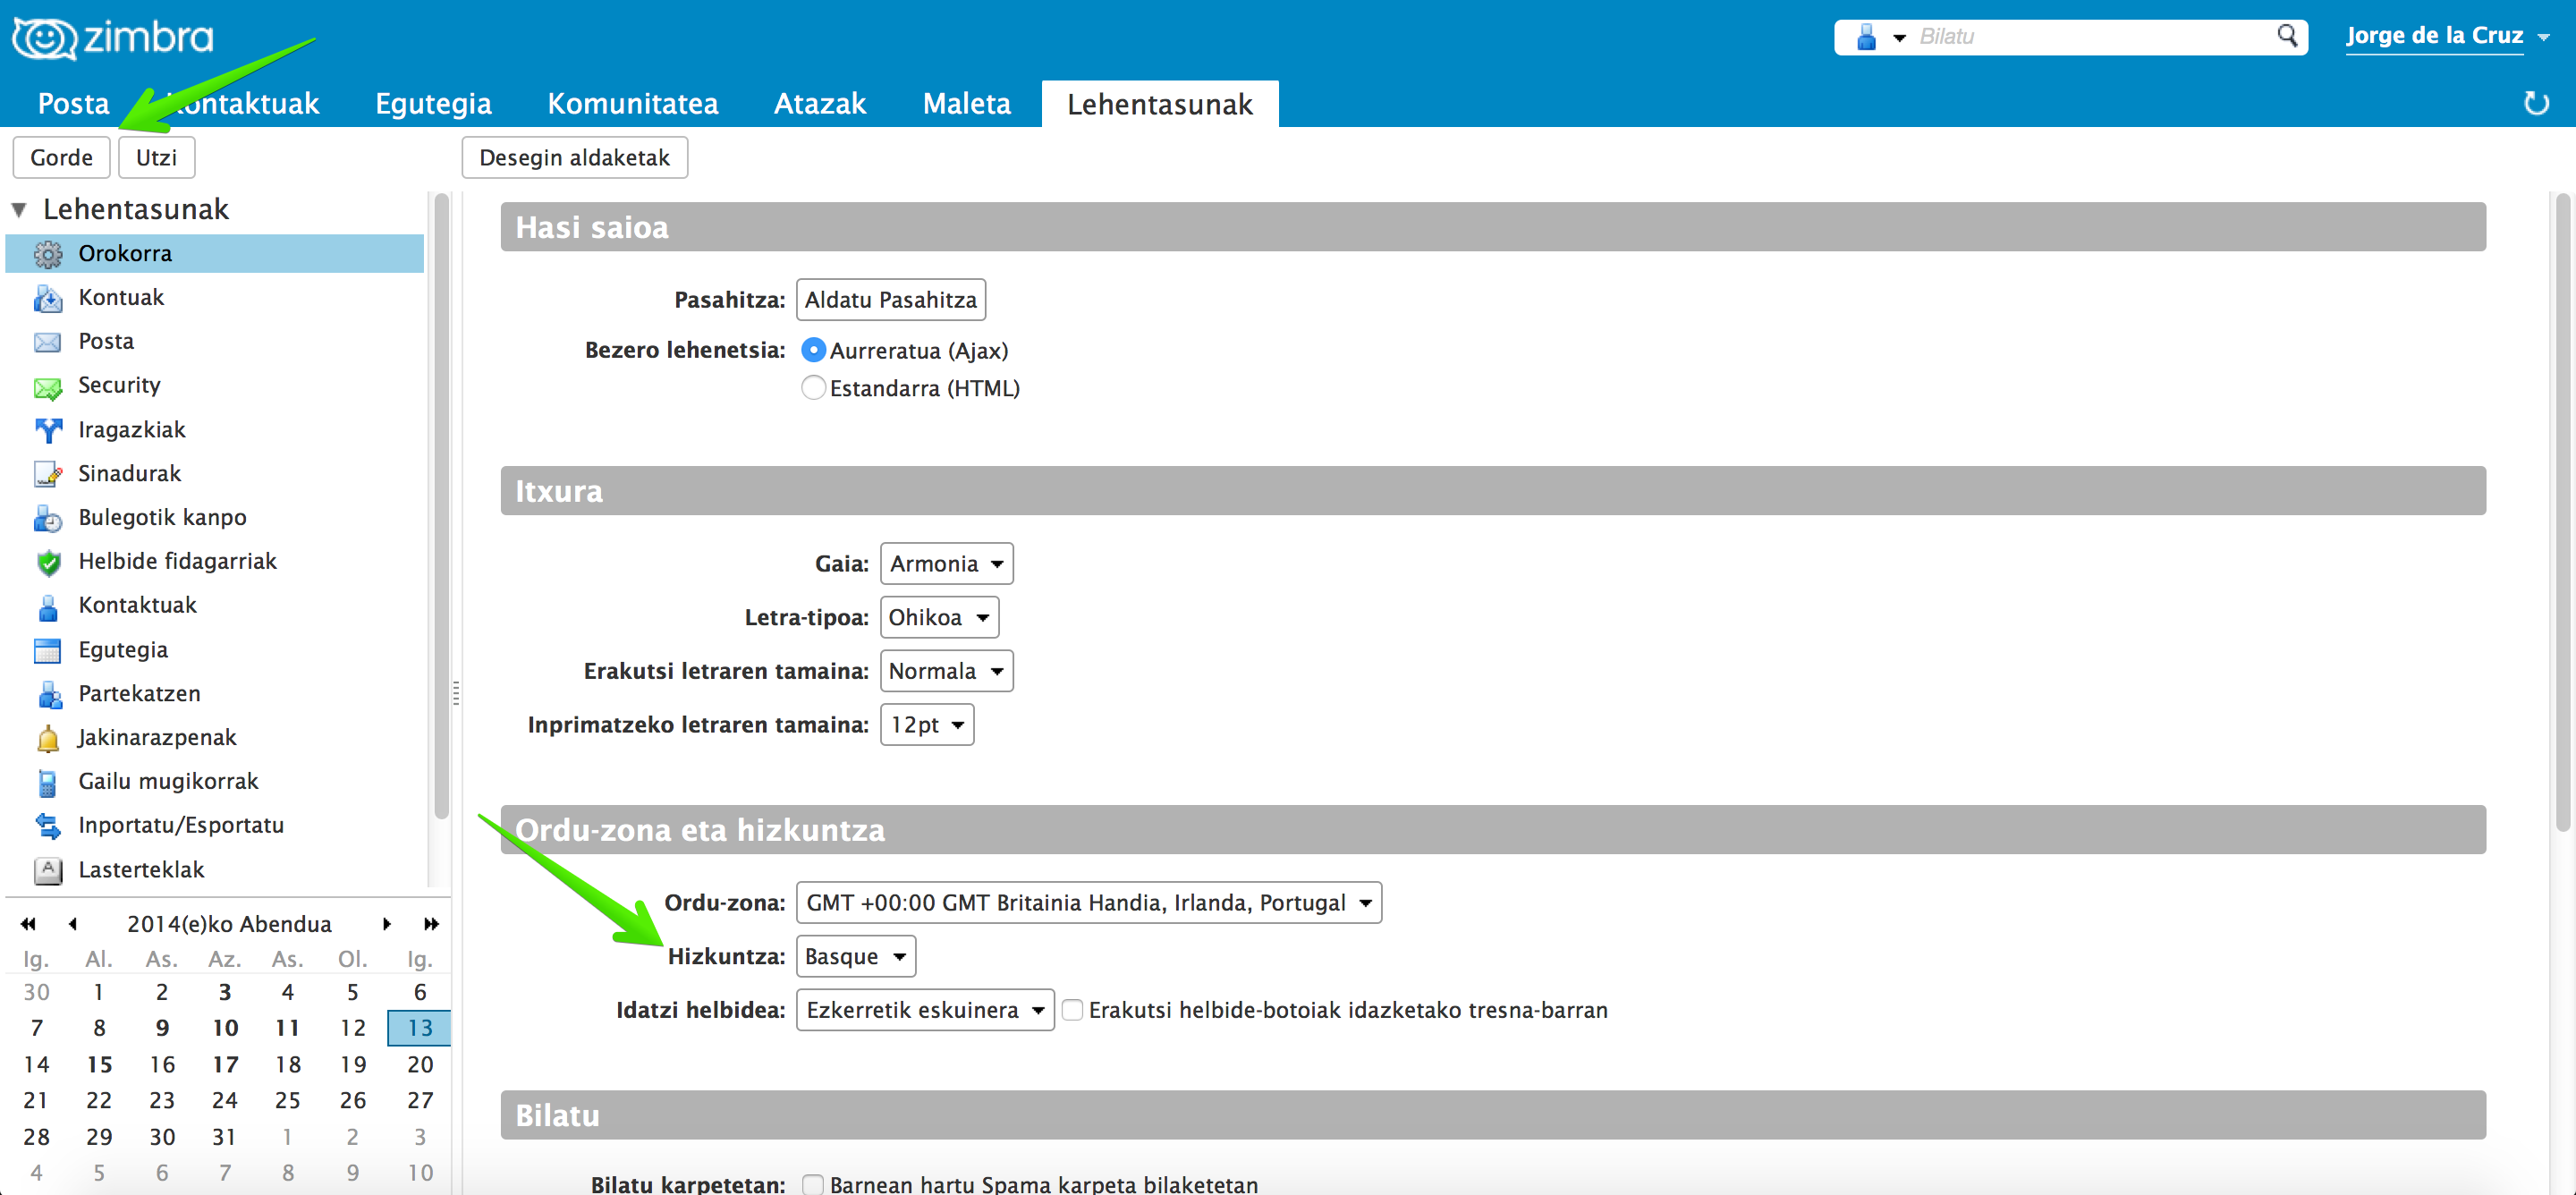Click the Jakinarazpenak bell icon
The width and height of the screenshot is (2576, 1195).
(48, 738)
